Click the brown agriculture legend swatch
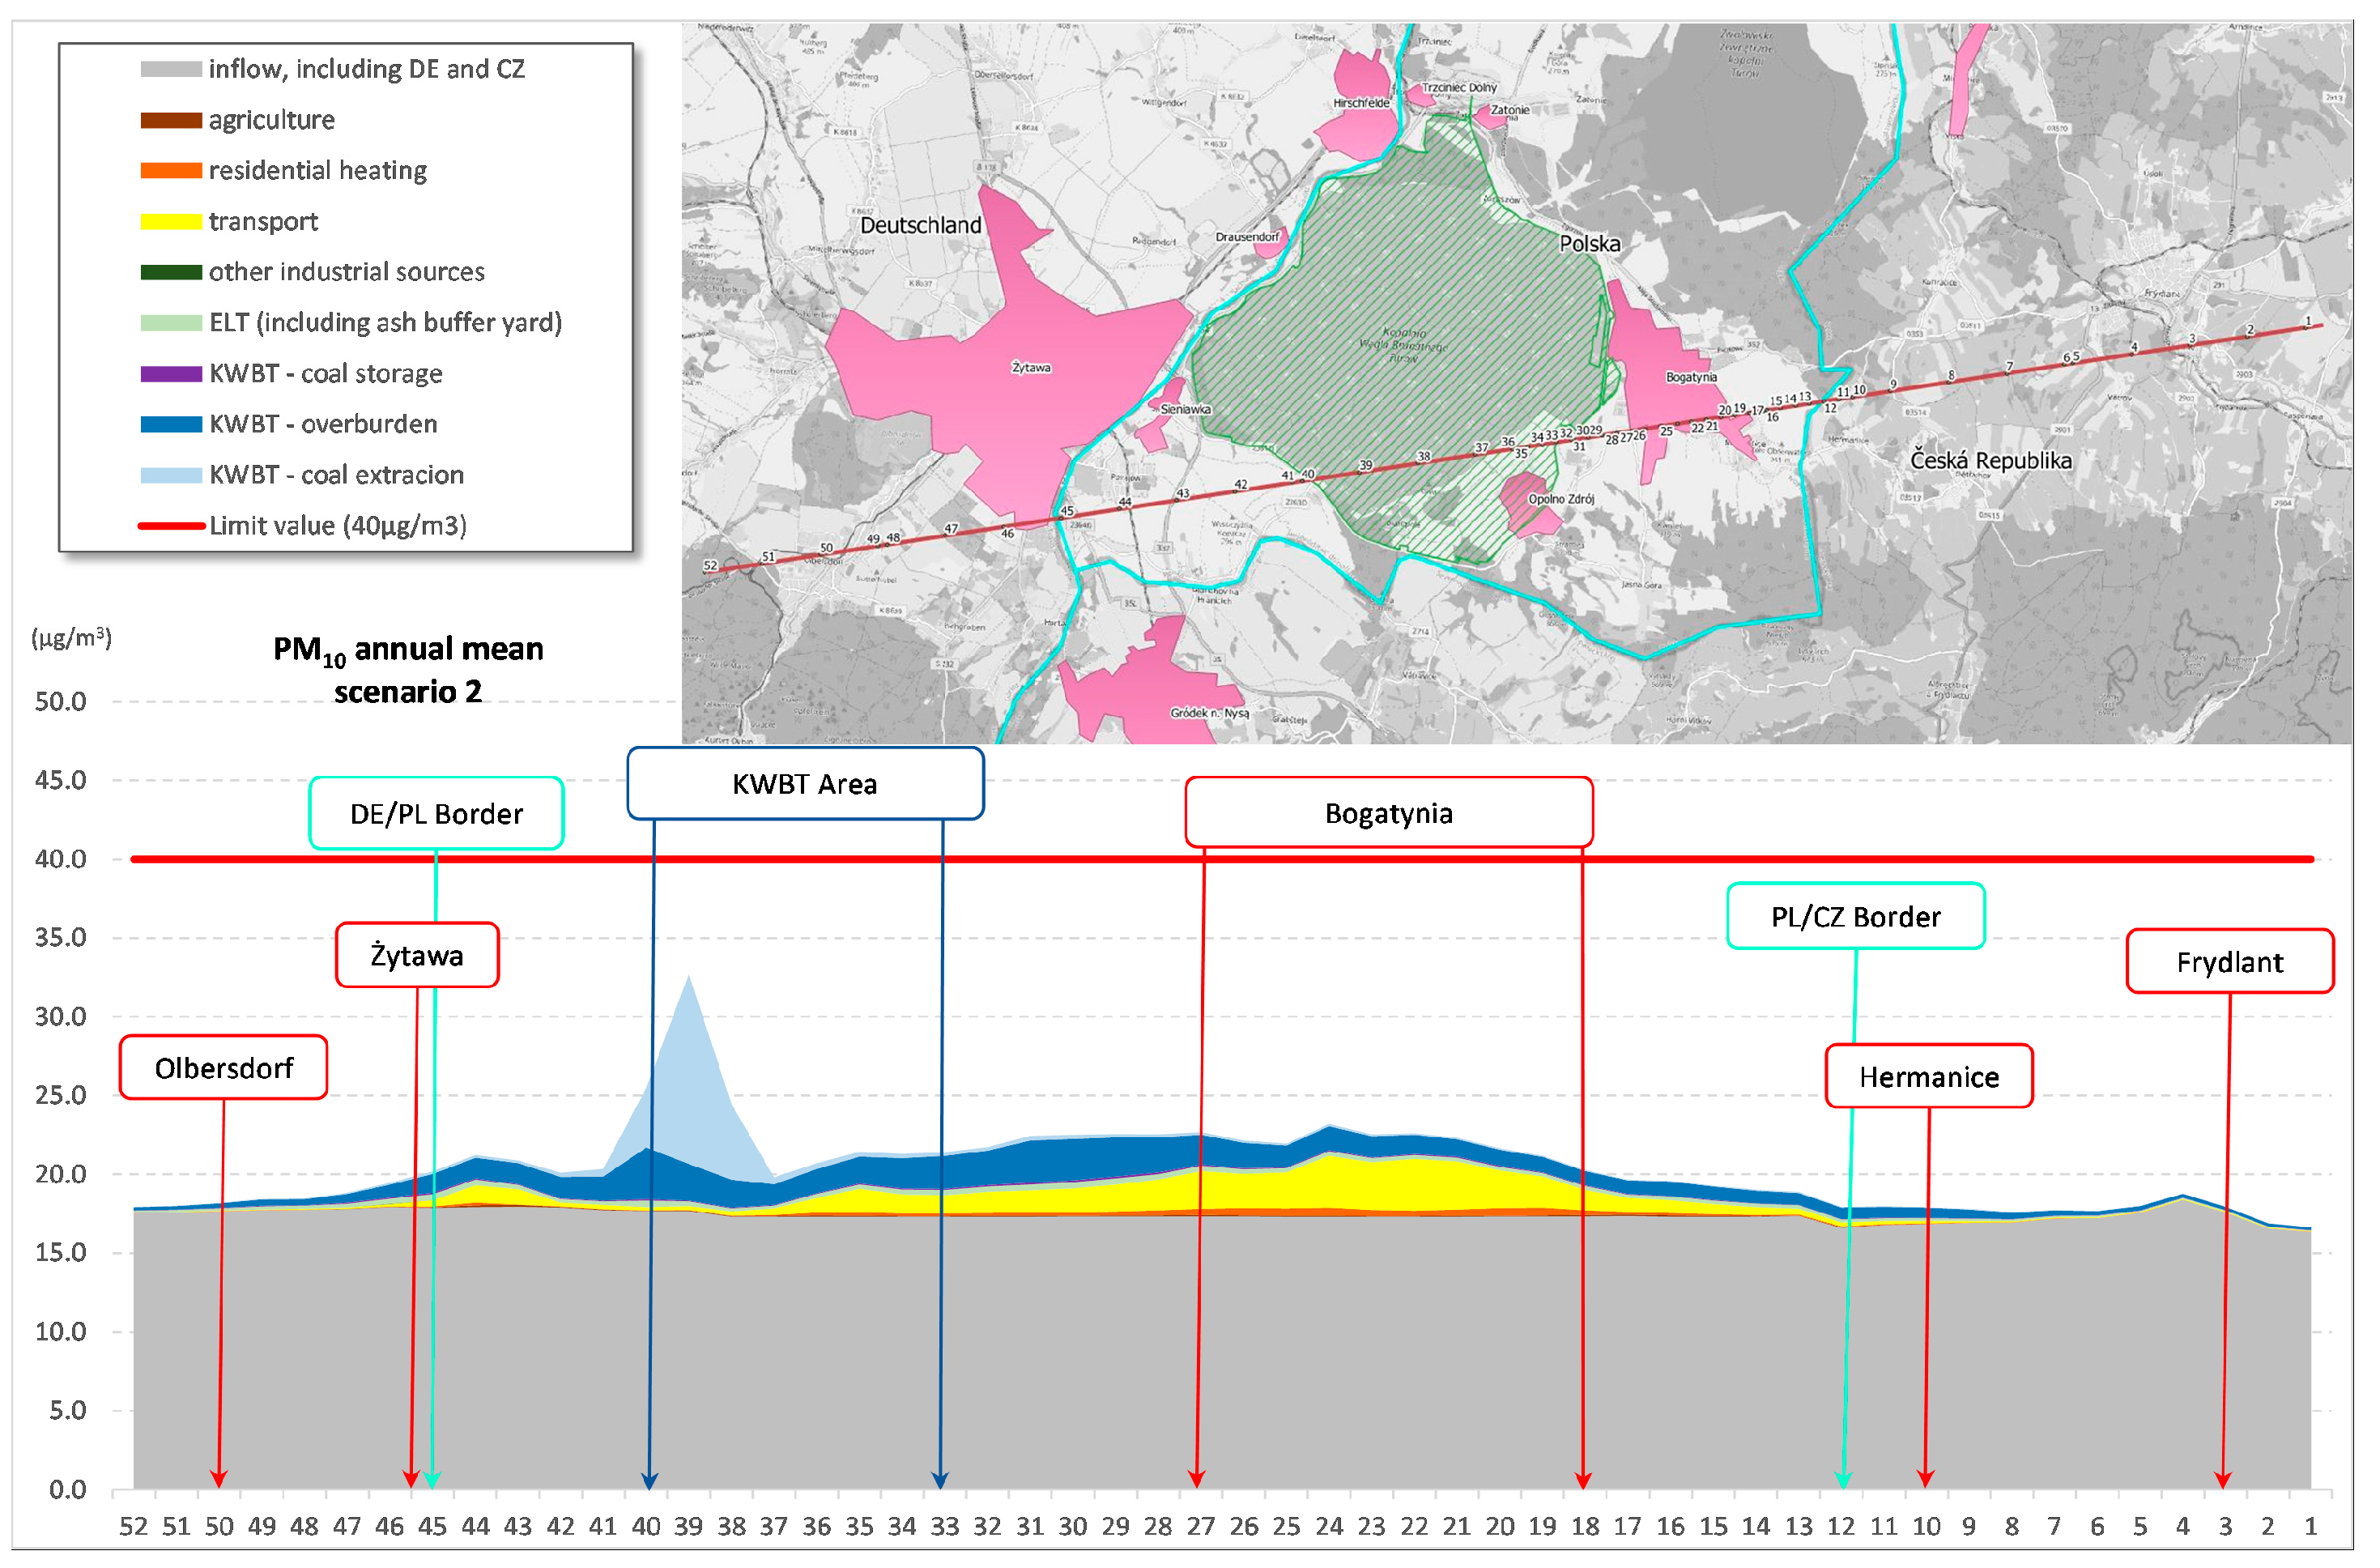Image resolution: width=2380 pixels, height=1568 pixels. click(x=171, y=120)
